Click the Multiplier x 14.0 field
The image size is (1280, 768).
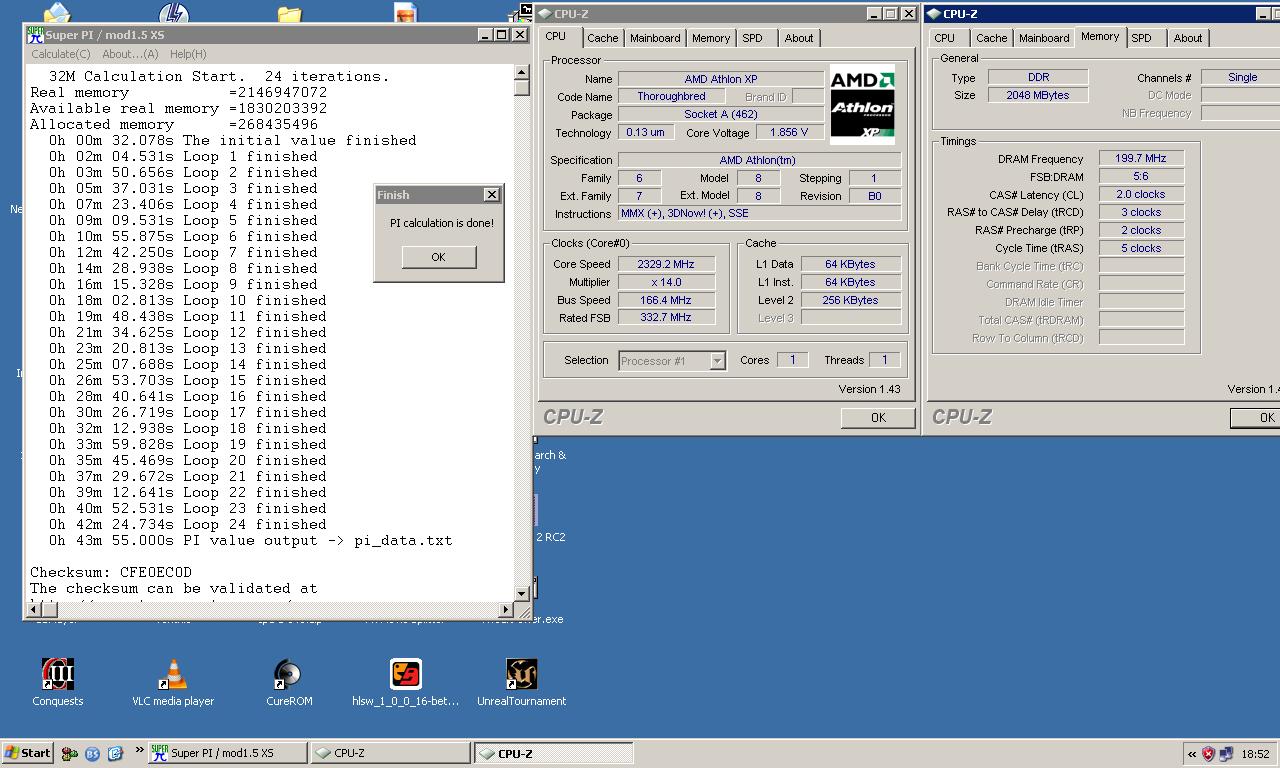tap(665, 282)
